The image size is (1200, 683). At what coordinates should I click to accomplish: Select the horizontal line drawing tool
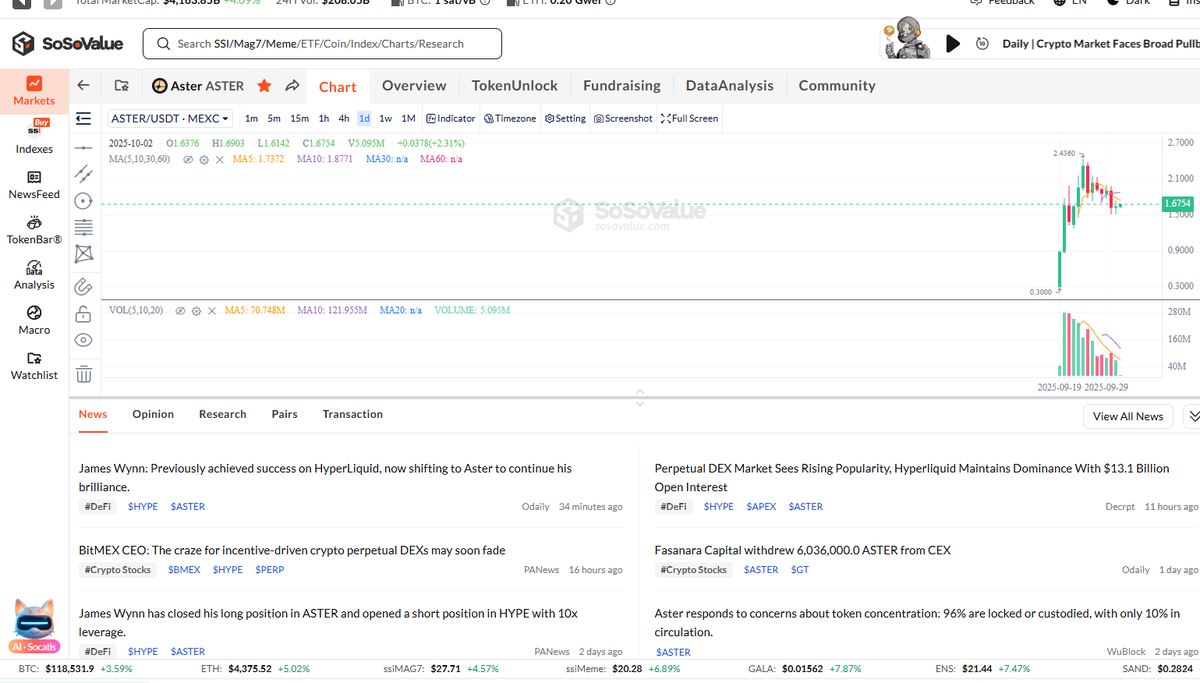click(84, 147)
